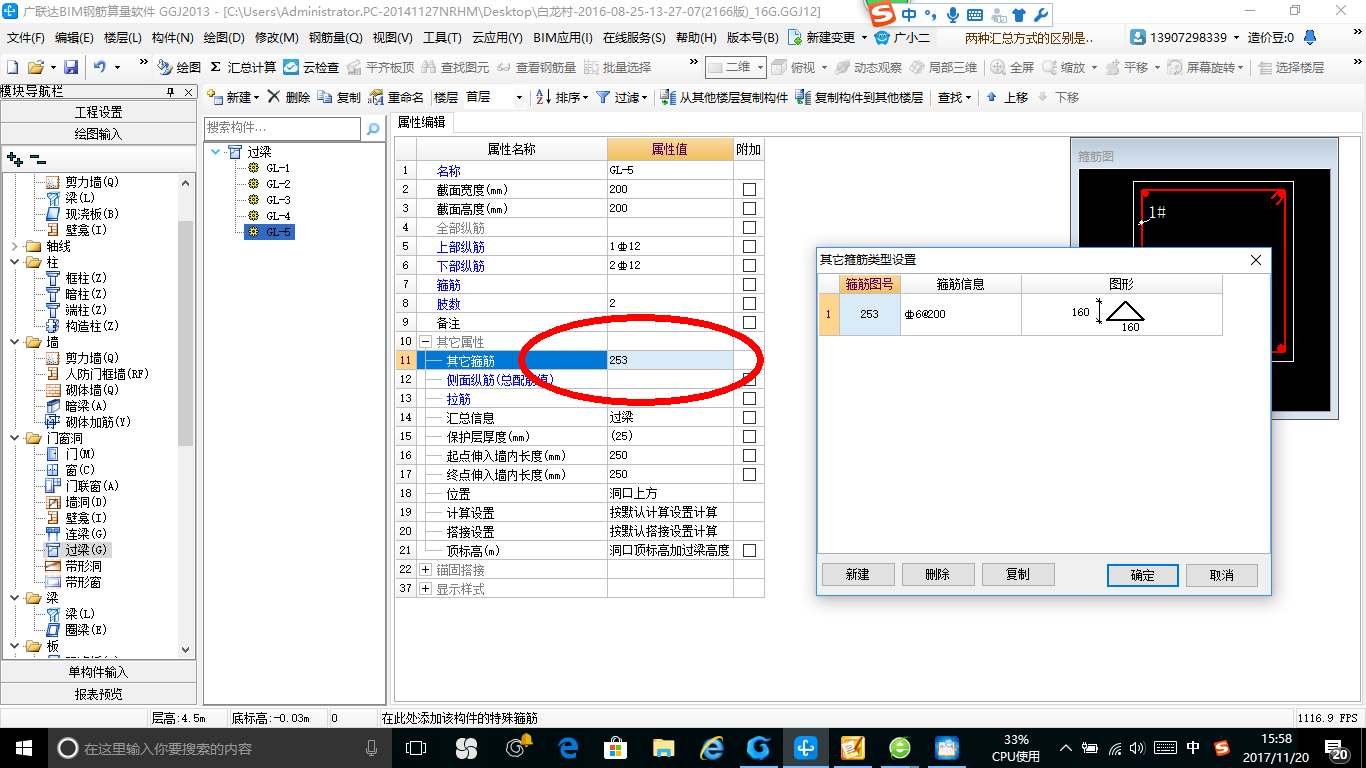Image resolution: width=1366 pixels, height=768 pixels.
Task: Open the BIM应用(I) menu
Action: point(563,37)
